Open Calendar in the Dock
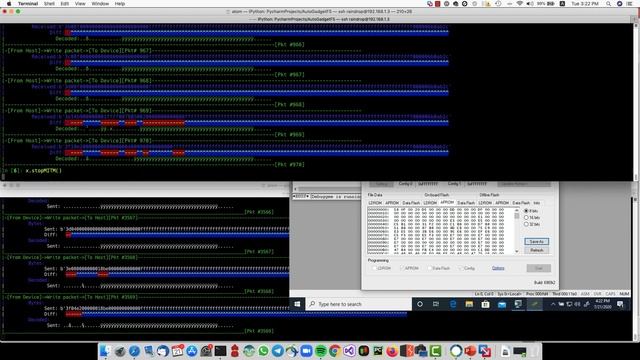This screenshot has width=640, height=360. [x=177, y=351]
